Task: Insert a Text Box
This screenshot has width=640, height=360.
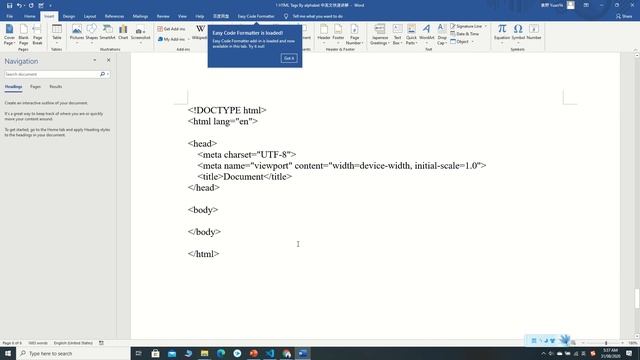Action: (x=397, y=34)
